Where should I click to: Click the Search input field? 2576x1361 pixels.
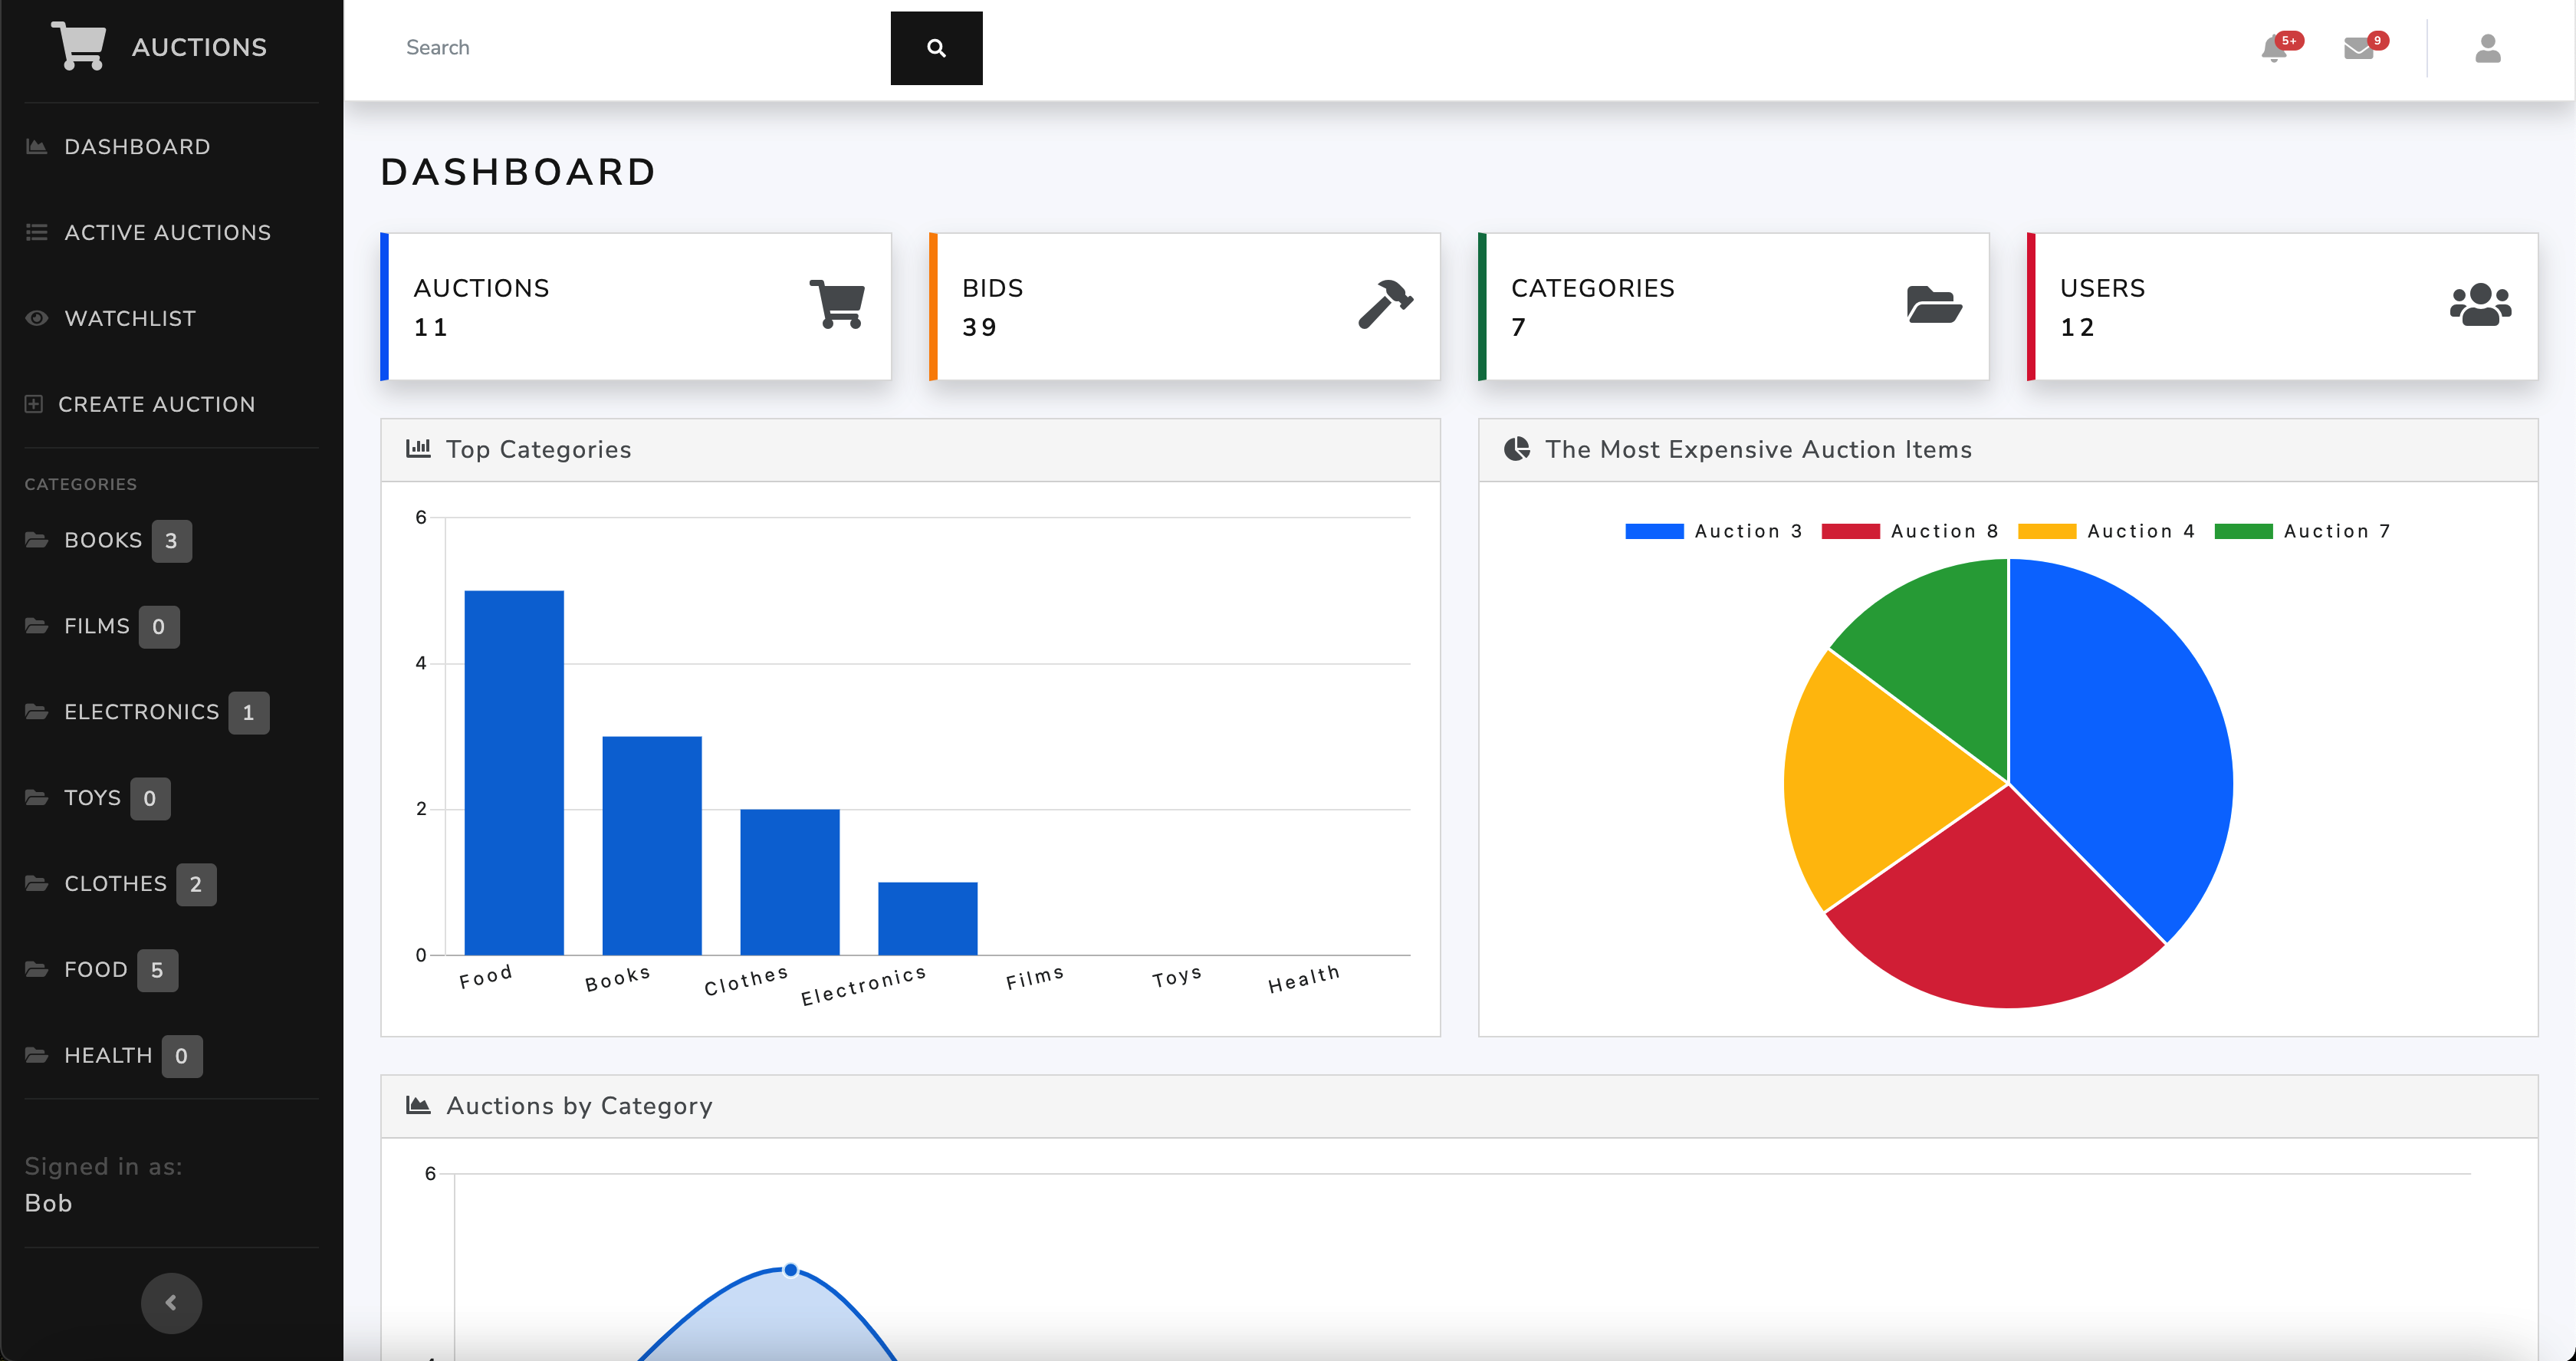(636, 48)
